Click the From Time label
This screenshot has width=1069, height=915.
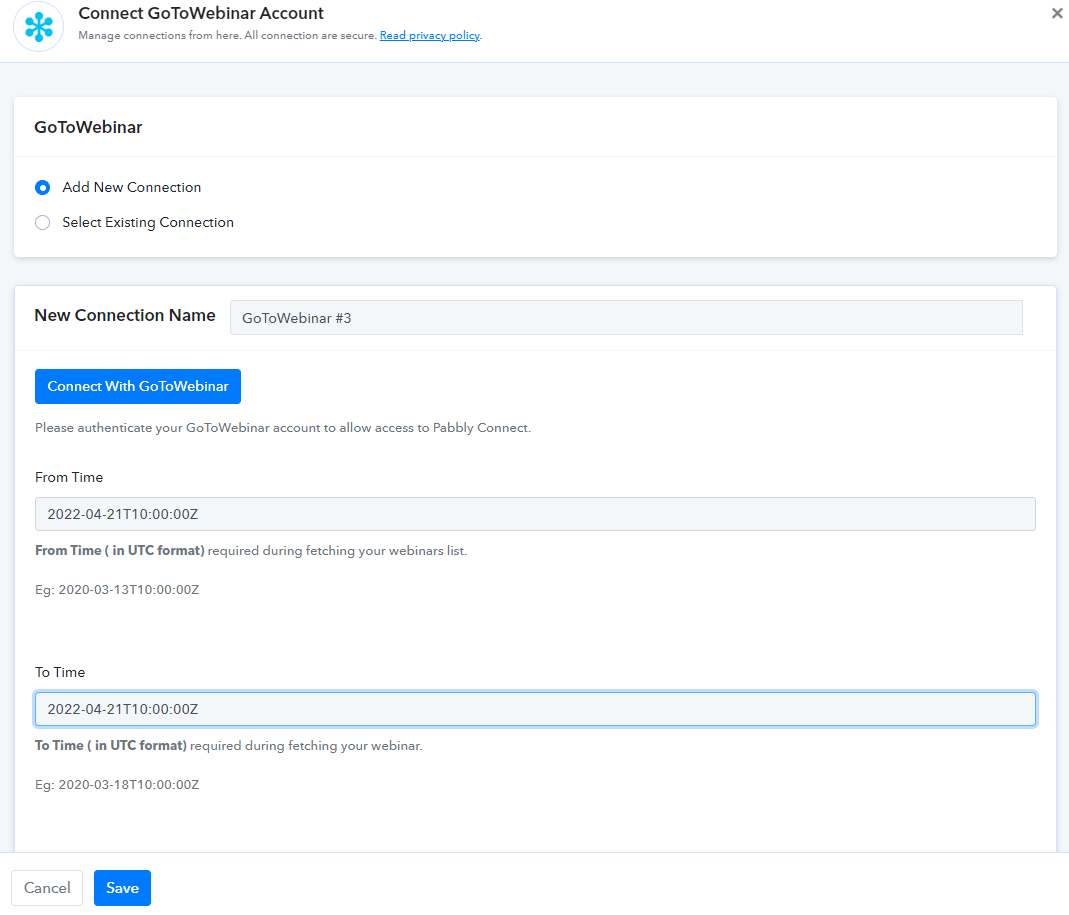click(x=69, y=477)
